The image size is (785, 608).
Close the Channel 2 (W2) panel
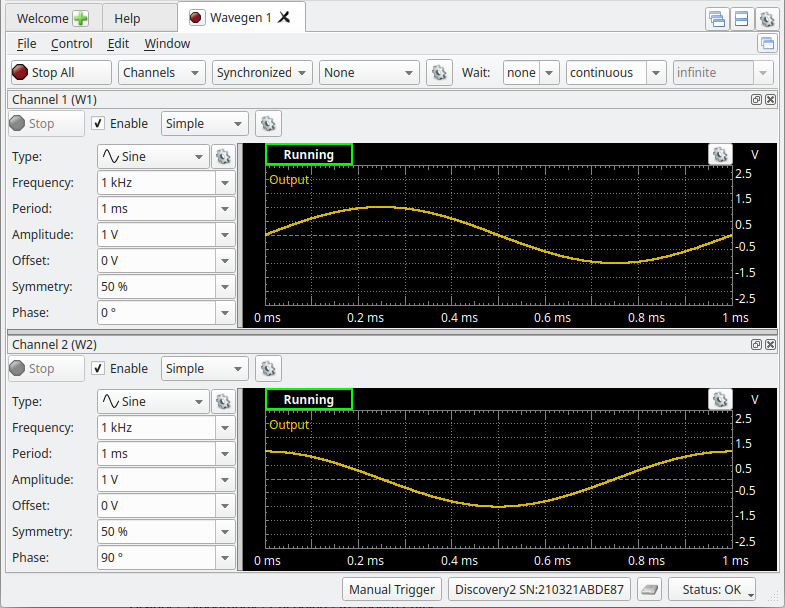[770, 345]
